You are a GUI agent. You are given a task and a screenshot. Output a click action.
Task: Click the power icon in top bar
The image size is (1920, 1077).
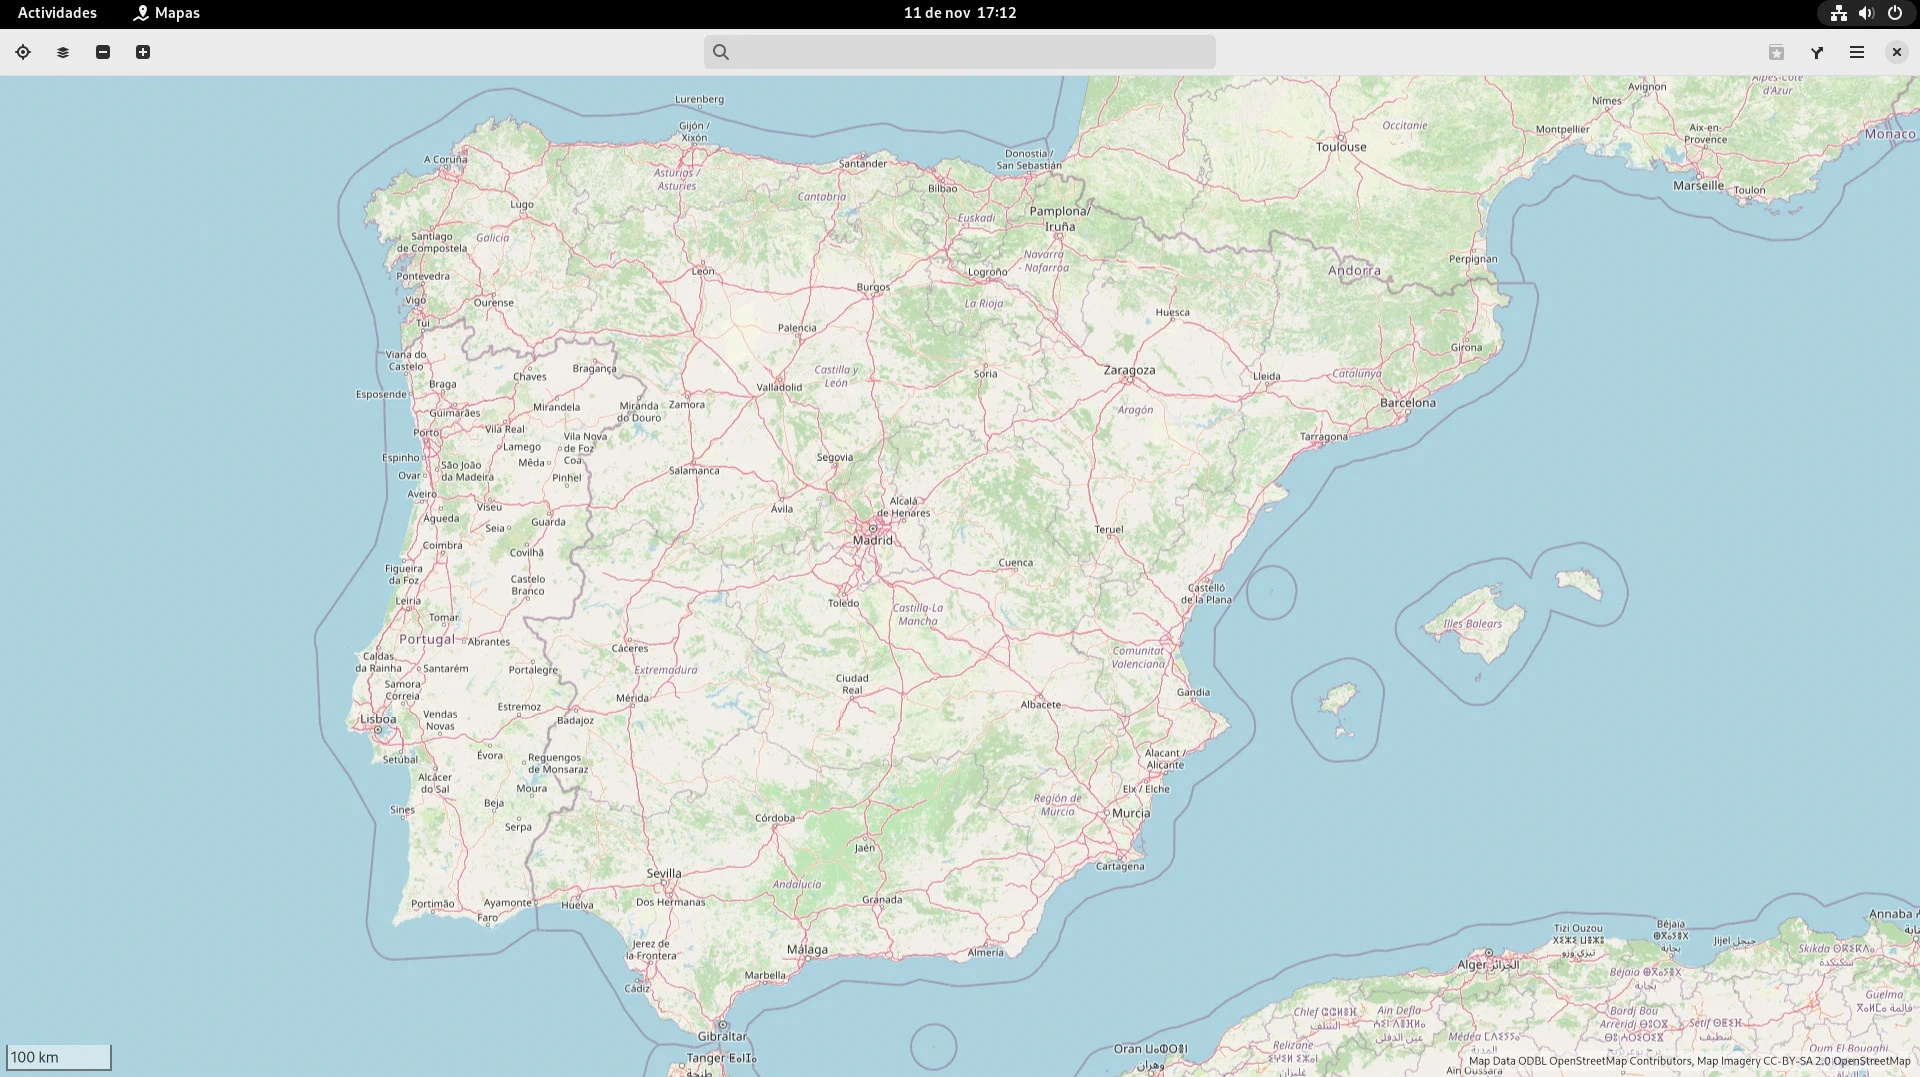pyautogui.click(x=1895, y=13)
